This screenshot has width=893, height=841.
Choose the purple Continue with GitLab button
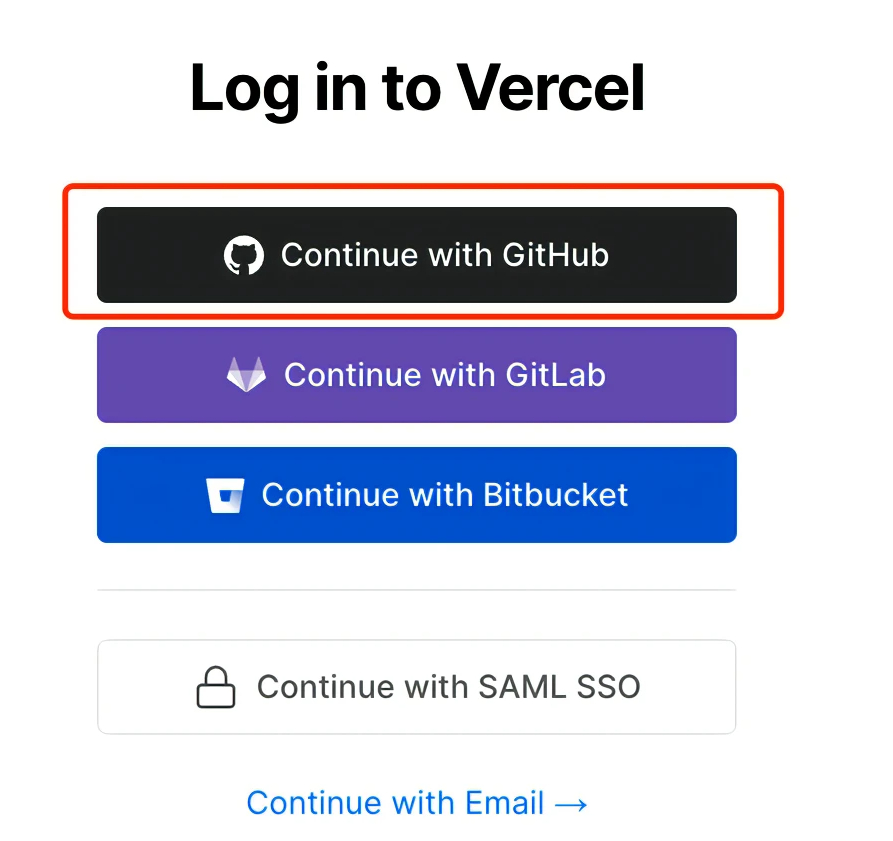pos(417,375)
